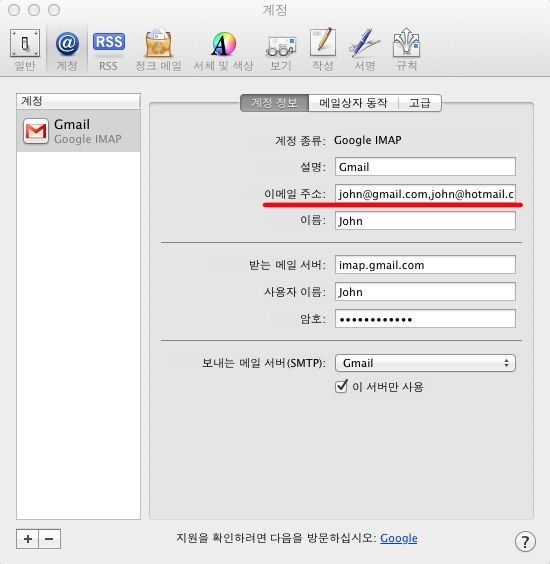550x564 pixels.
Task: Click the 암호 password field
Action: [x=425, y=319]
